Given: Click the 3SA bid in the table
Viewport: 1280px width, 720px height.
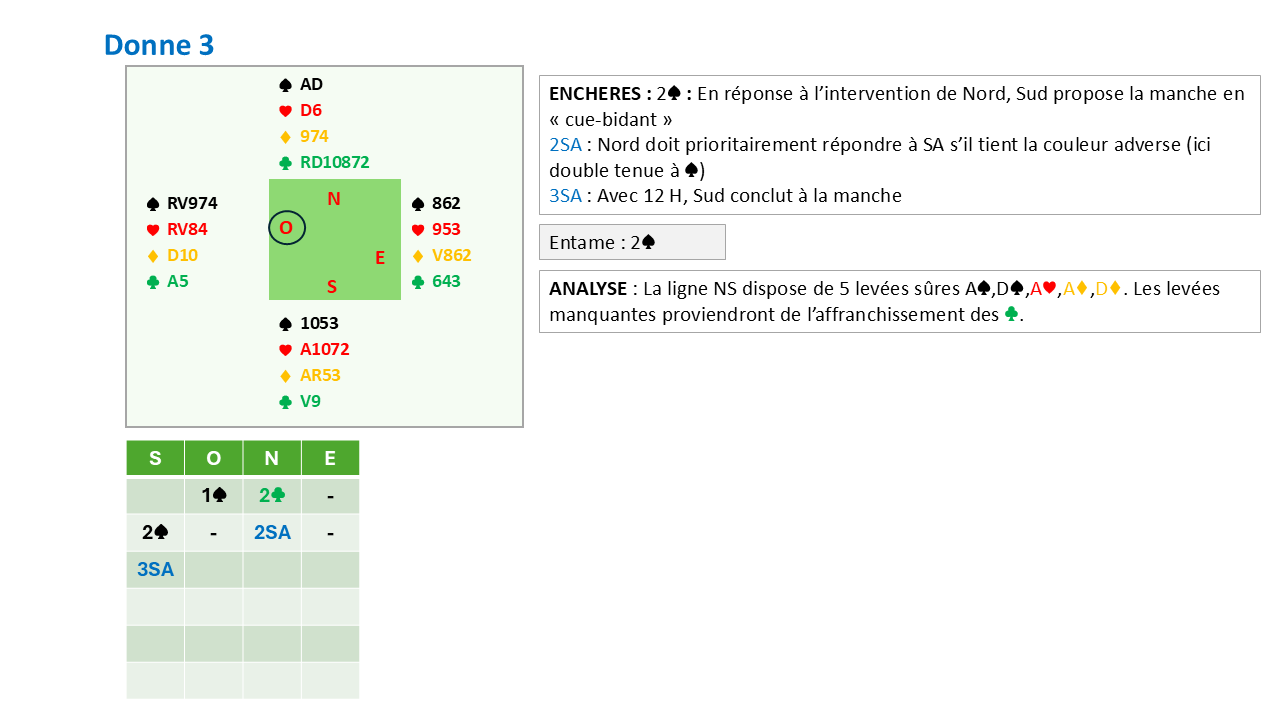Looking at the screenshot, I should click(155, 569).
